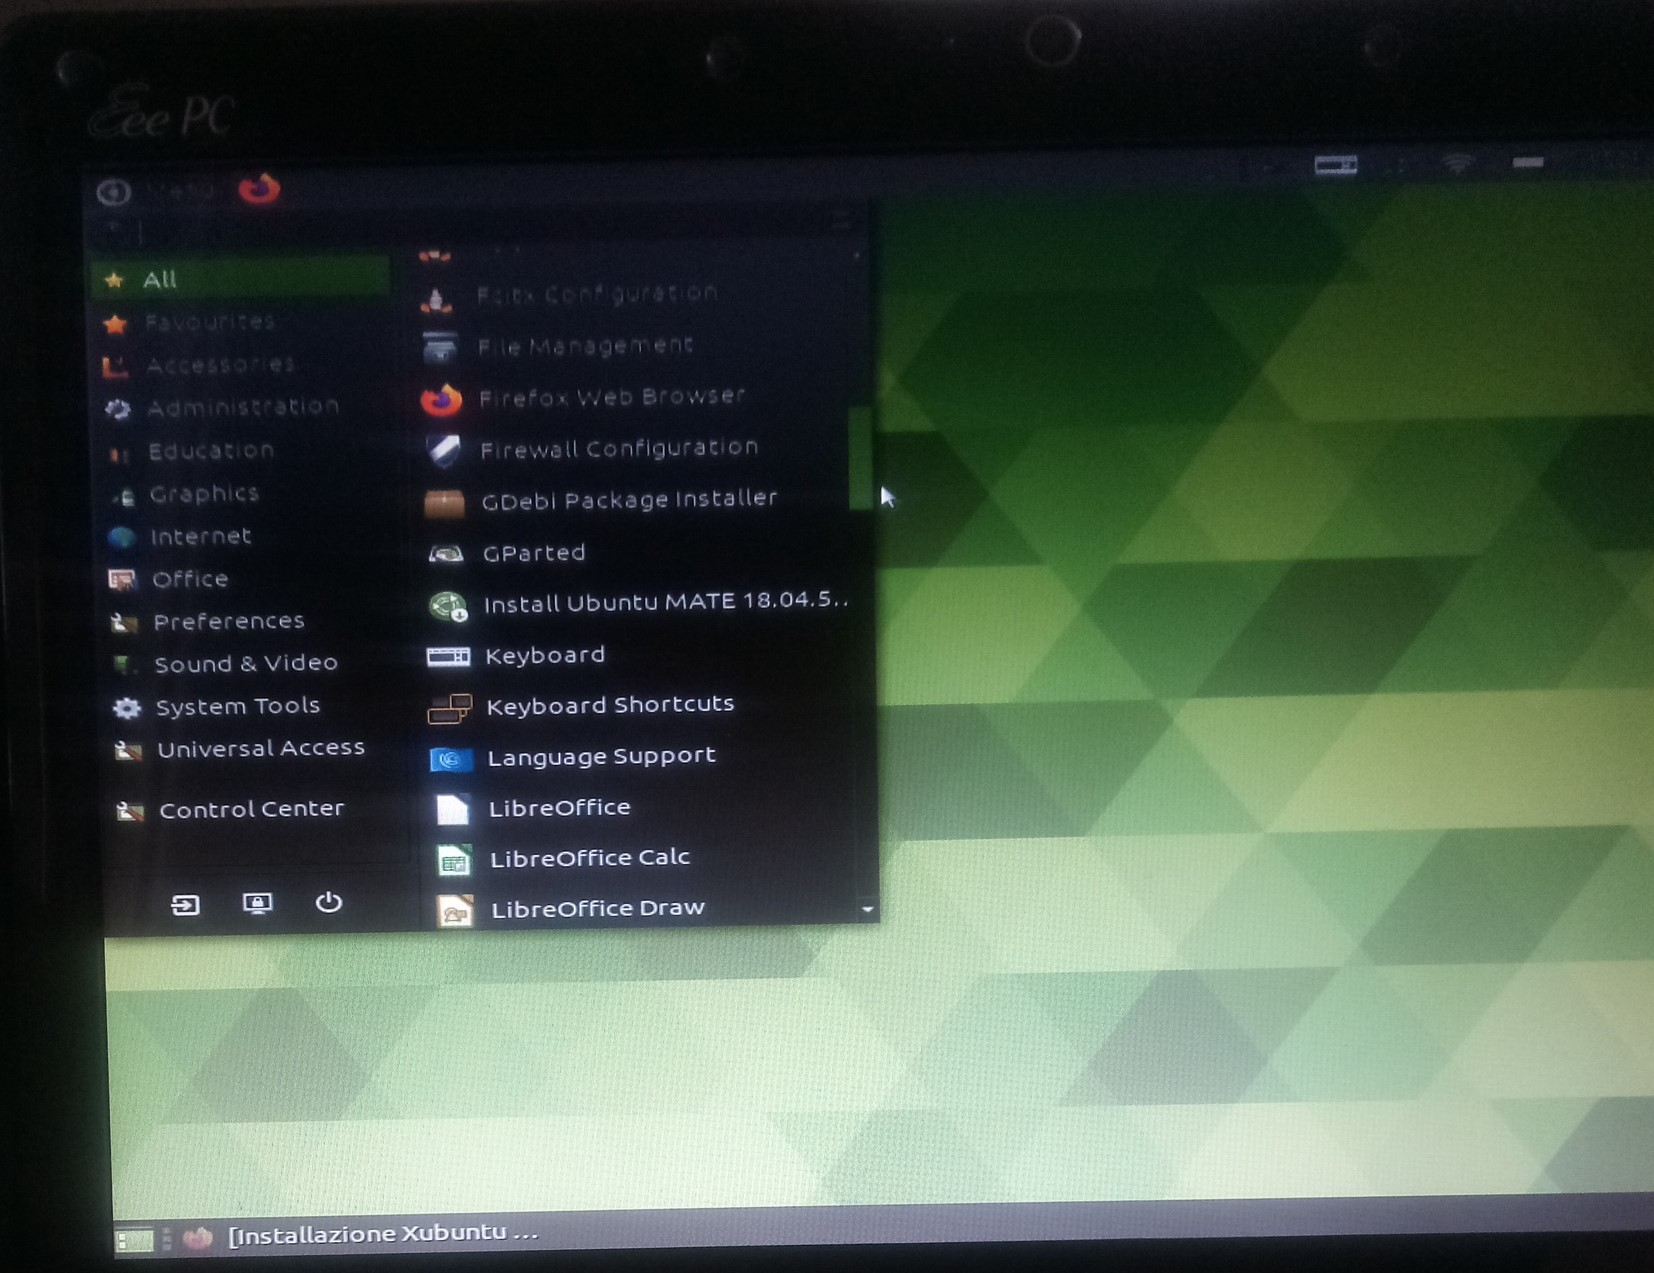Viewport: 1654px width, 1273px height.
Task: Open the keyboard indicator in the top panel
Action: tap(1335, 165)
